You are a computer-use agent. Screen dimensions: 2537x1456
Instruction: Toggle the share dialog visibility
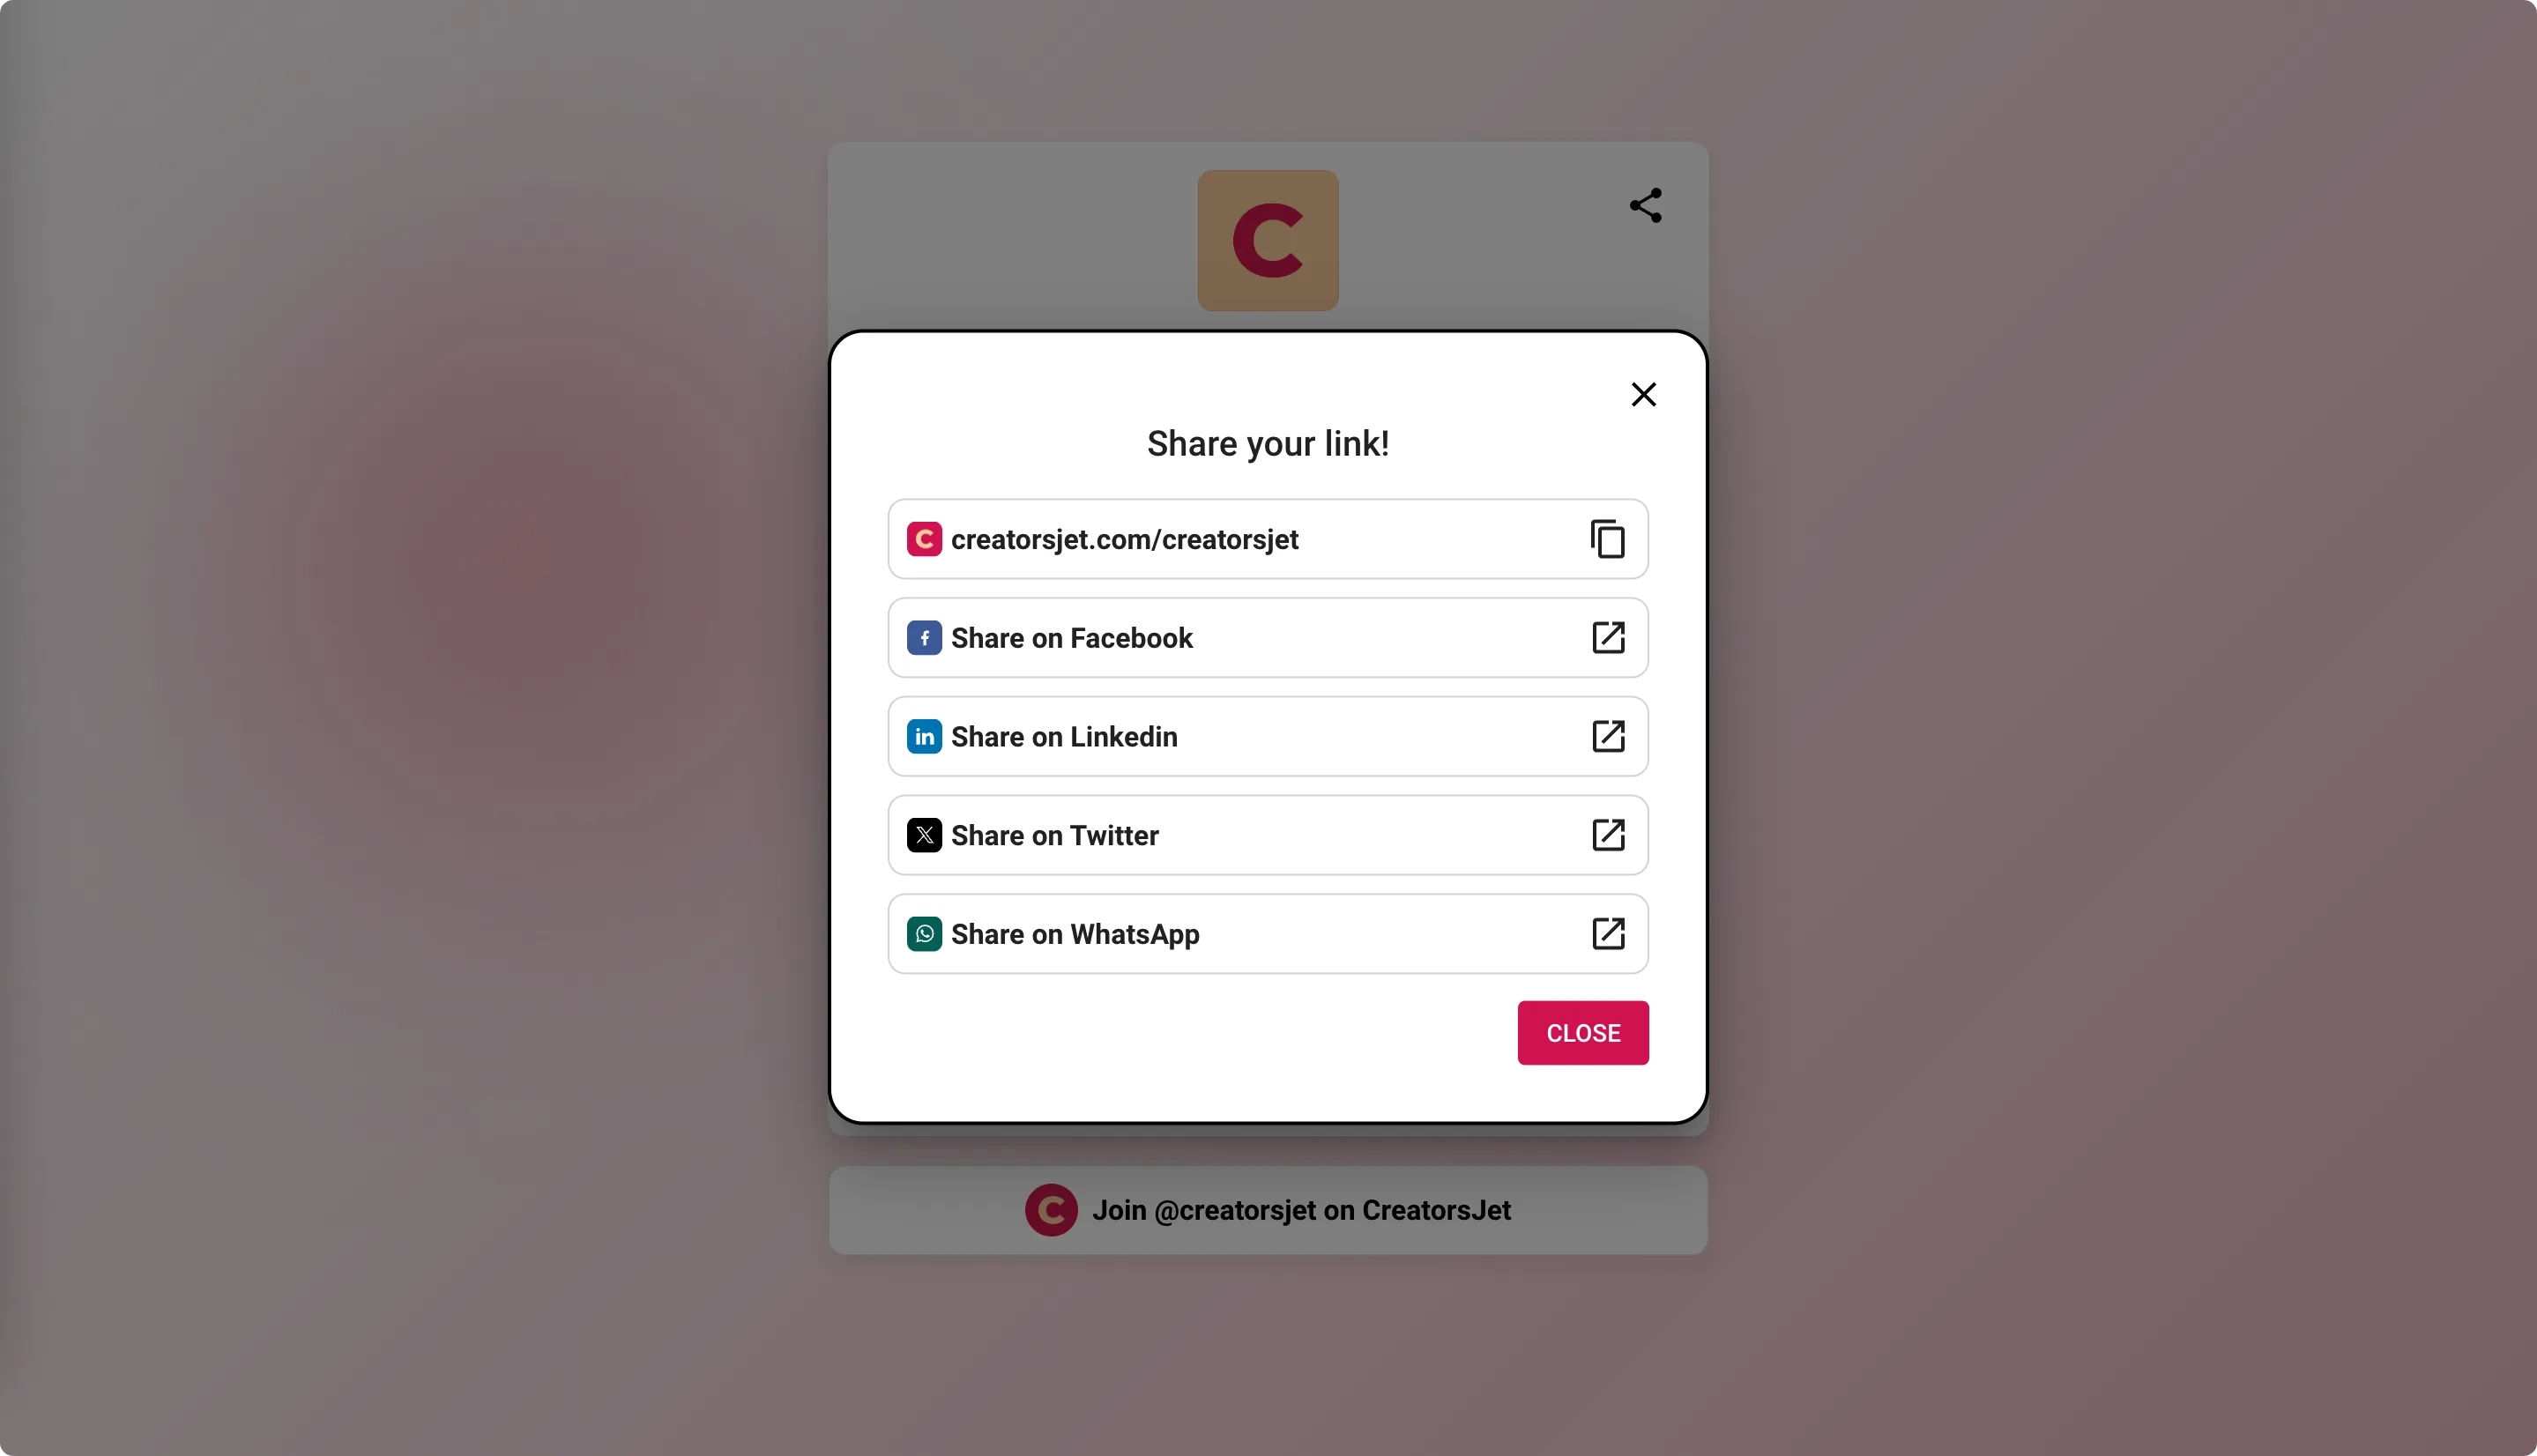click(1643, 204)
